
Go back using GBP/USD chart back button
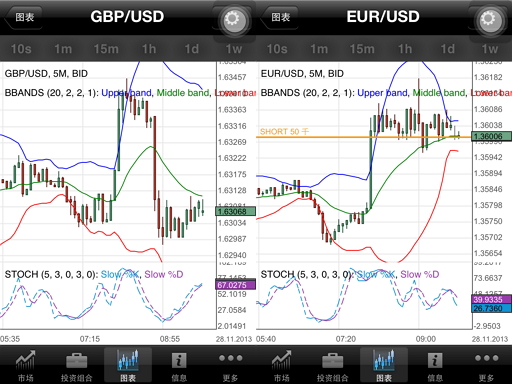(23, 17)
